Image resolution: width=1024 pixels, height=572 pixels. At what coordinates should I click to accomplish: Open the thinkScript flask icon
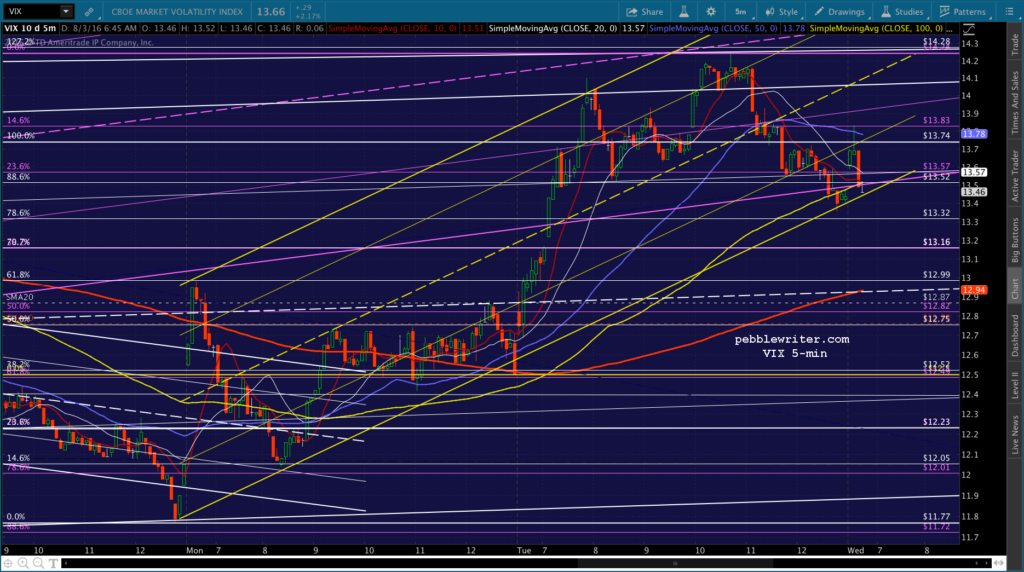684,12
